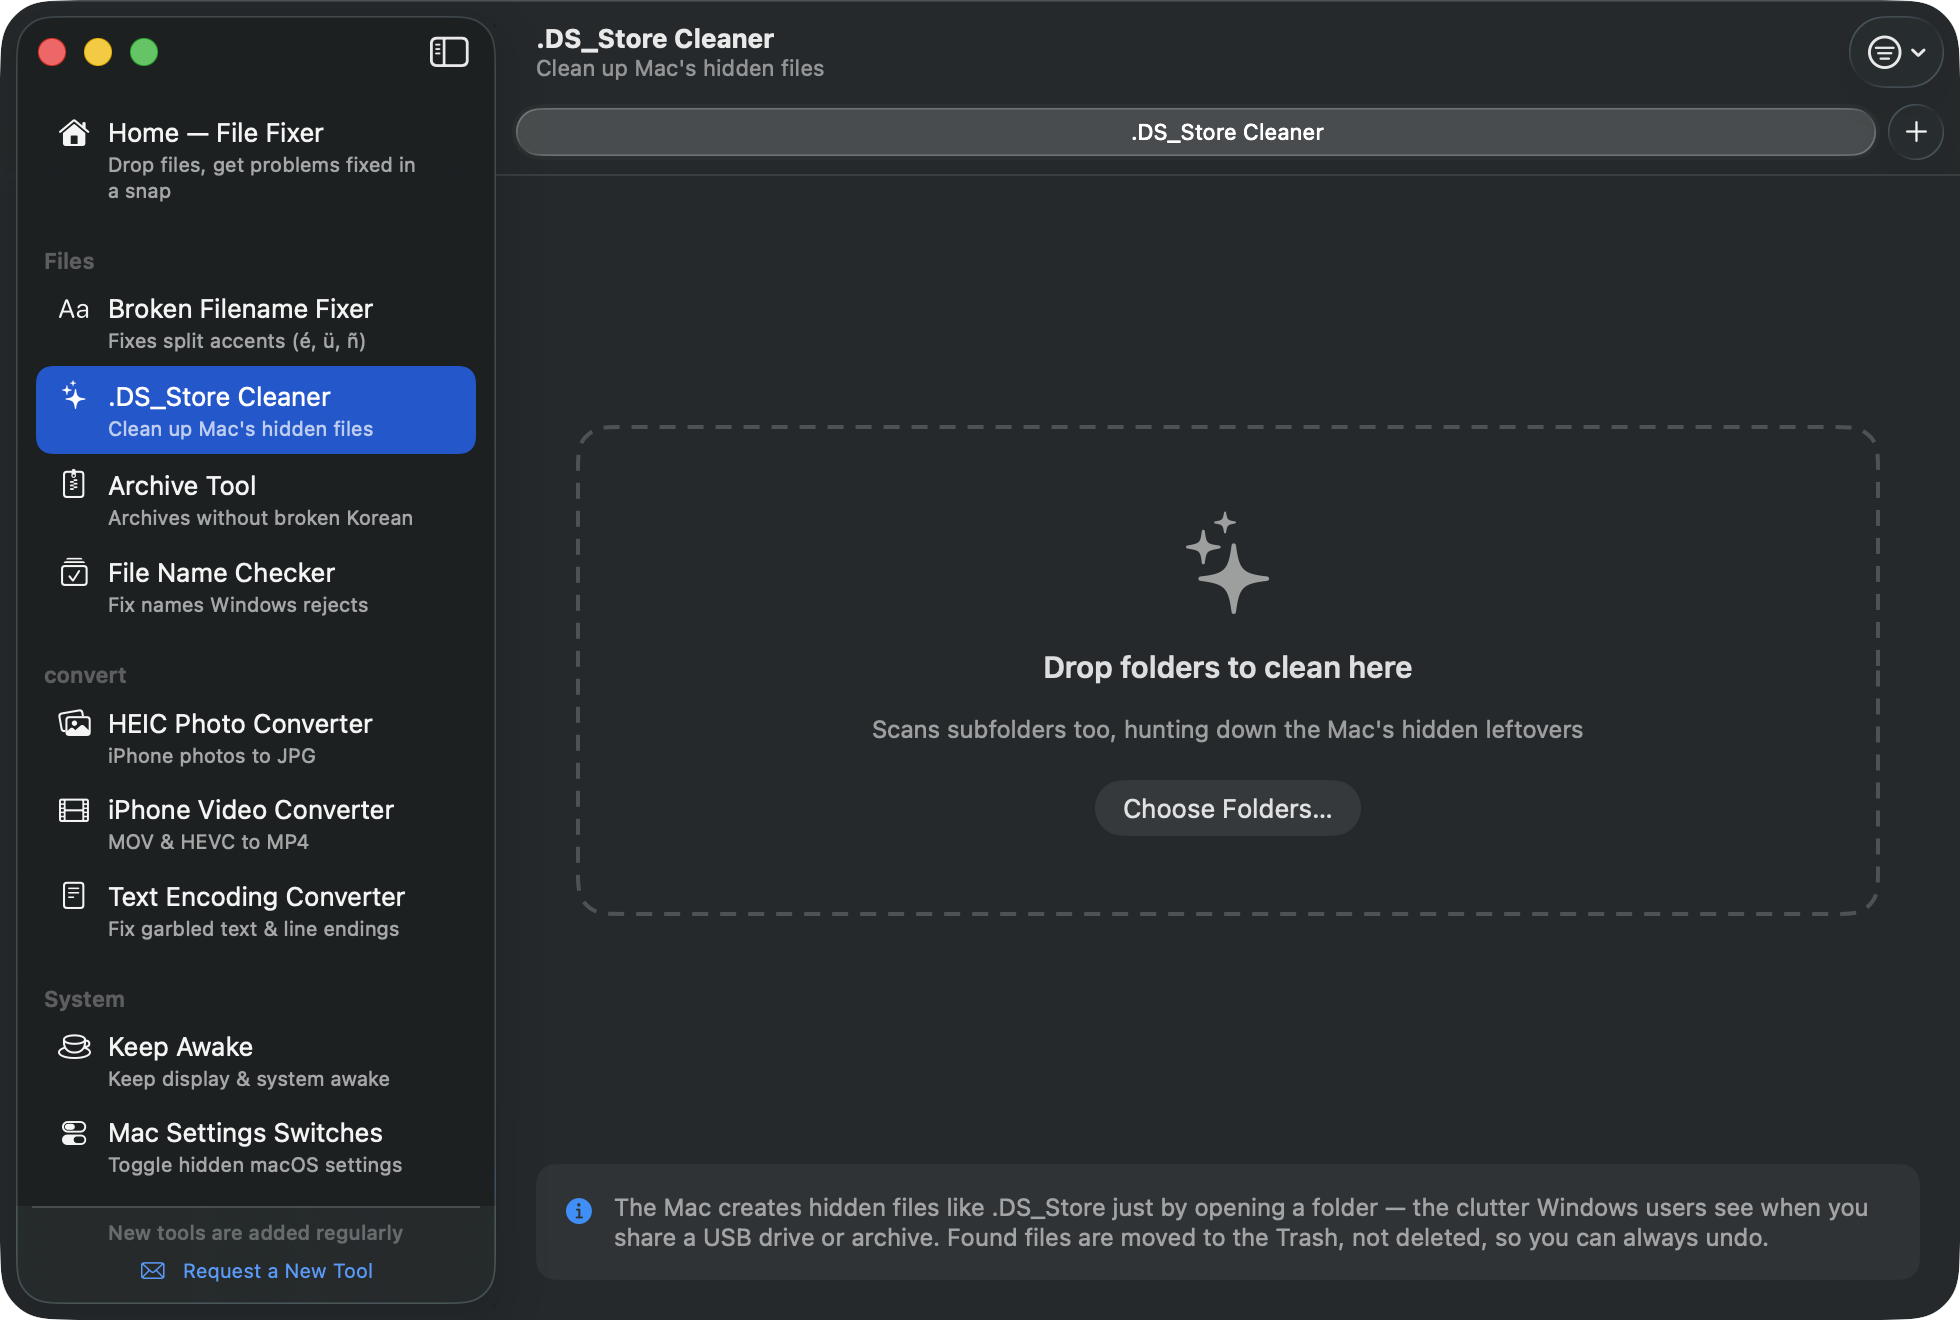Open the filter options dropdown at top right
1960x1320 pixels.
click(1897, 52)
